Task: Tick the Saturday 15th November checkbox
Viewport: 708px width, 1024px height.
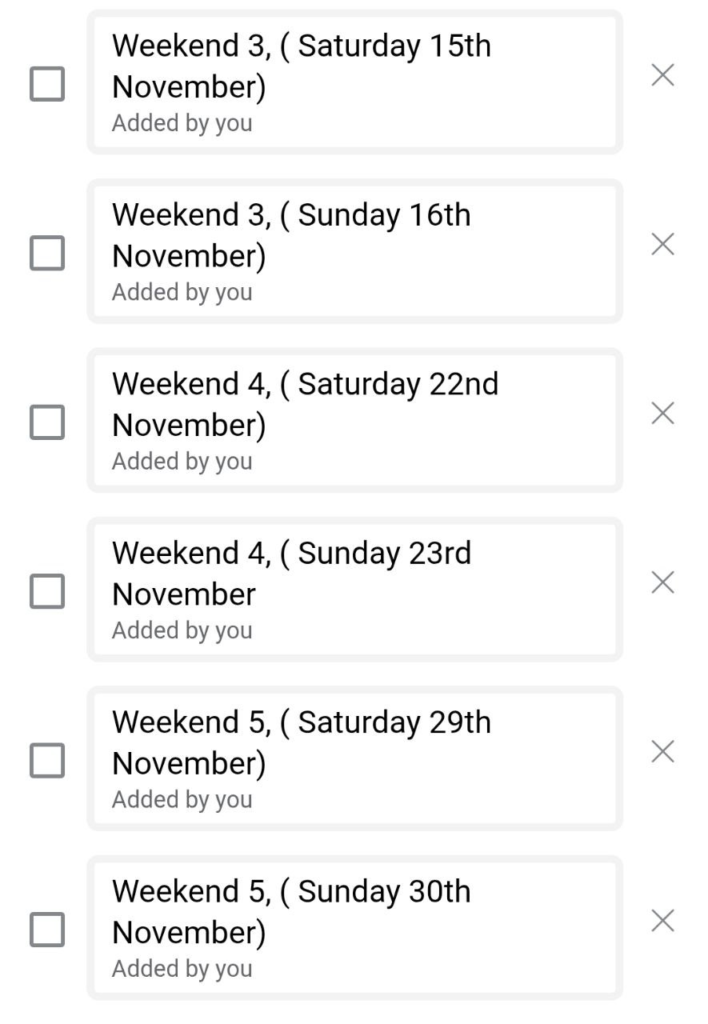Action: (47, 84)
